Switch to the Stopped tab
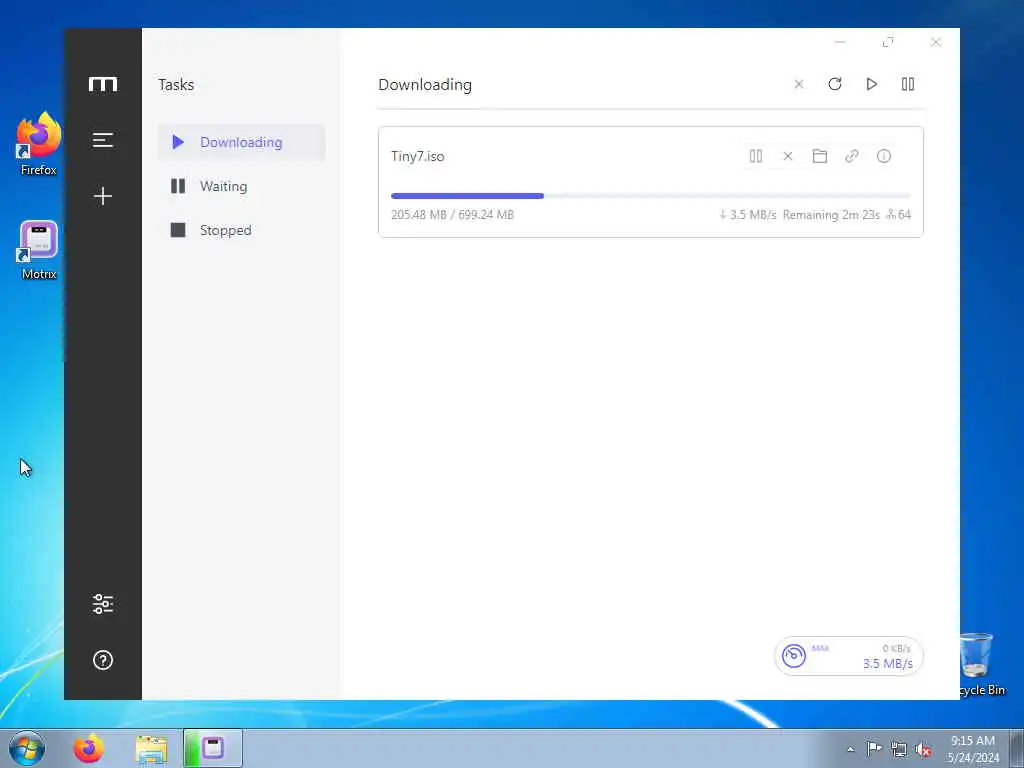The image size is (1024, 768). tap(242, 230)
